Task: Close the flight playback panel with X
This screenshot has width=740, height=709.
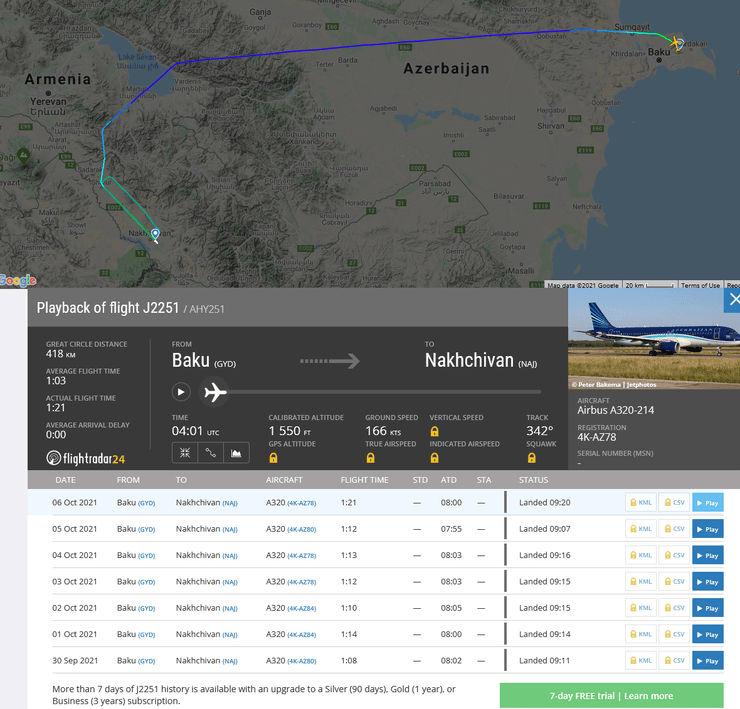Action: click(733, 300)
